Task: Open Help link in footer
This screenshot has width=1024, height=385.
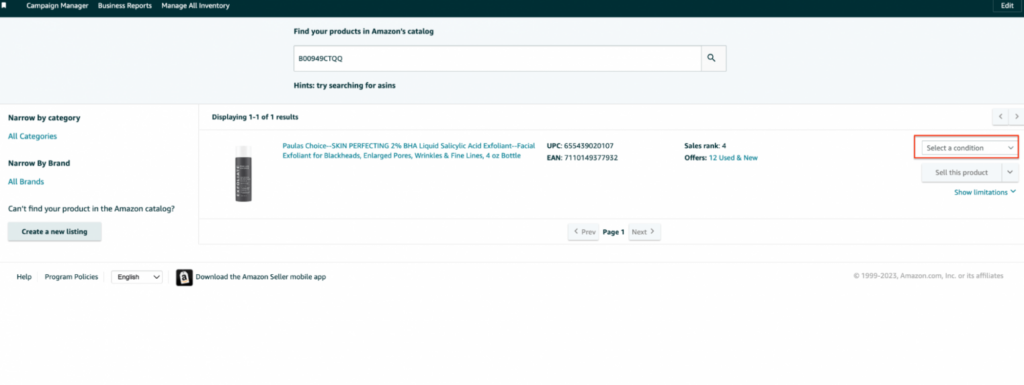Action: point(24,277)
